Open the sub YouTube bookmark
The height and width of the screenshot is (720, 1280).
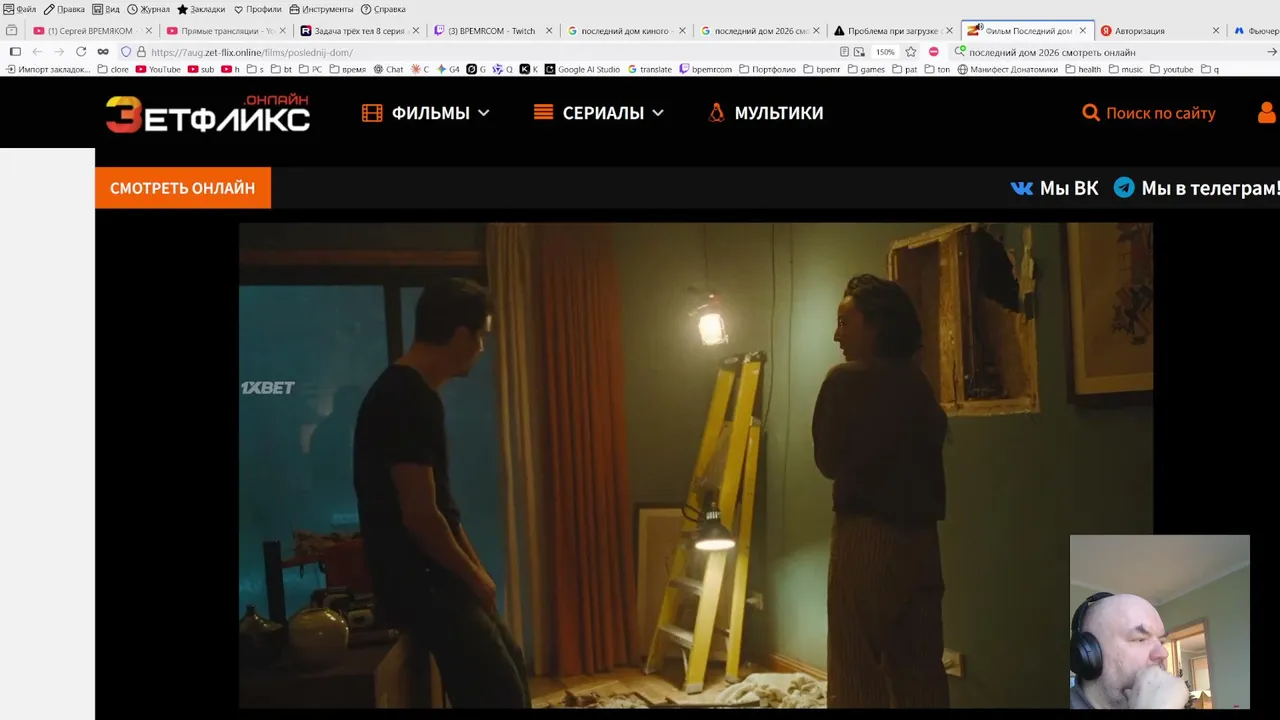click(x=201, y=70)
